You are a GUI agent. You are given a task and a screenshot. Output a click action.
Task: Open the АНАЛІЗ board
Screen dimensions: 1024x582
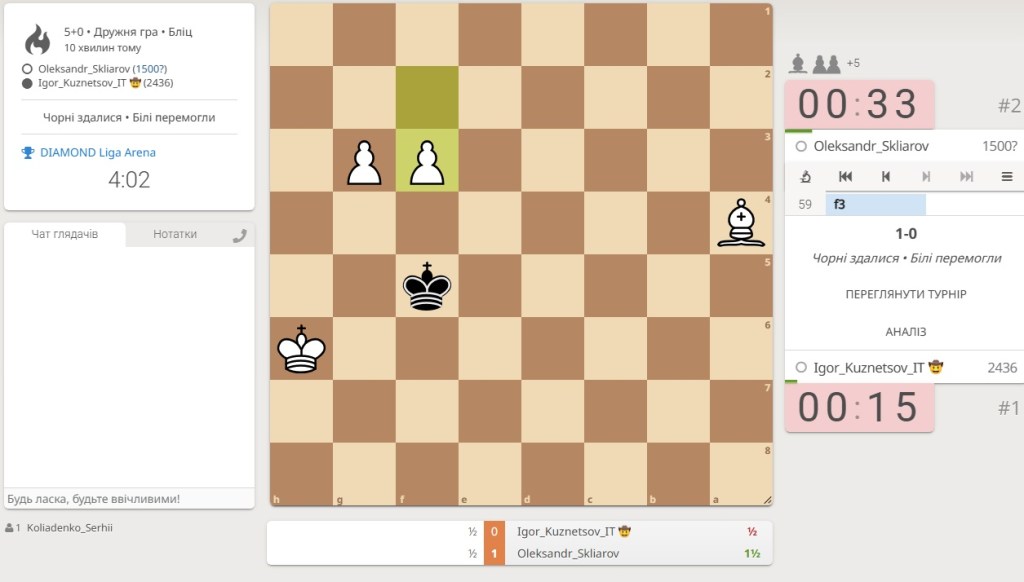click(x=906, y=332)
